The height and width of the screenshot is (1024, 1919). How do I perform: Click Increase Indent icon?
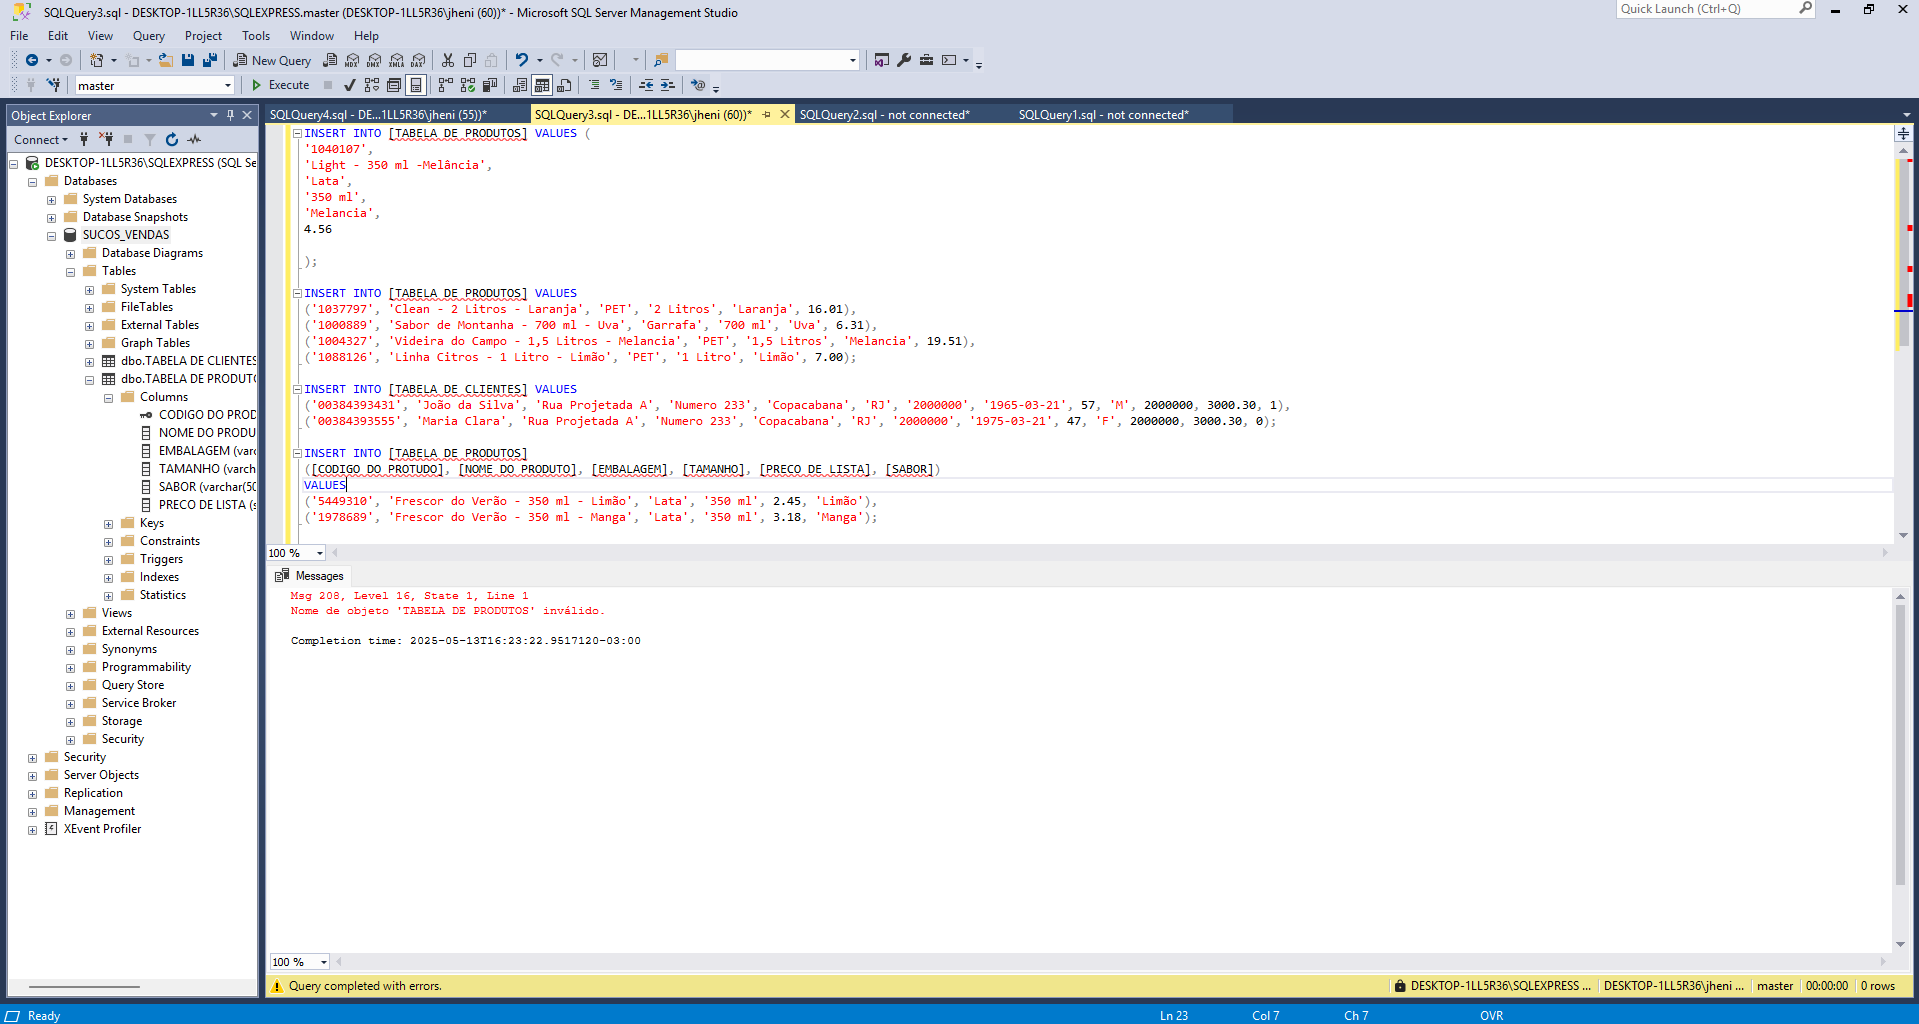668,85
